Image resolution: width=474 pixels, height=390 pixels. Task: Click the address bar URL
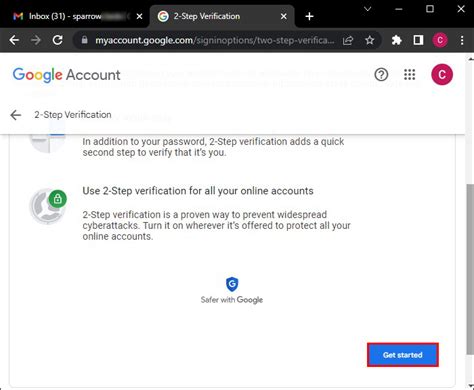point(215,40)
